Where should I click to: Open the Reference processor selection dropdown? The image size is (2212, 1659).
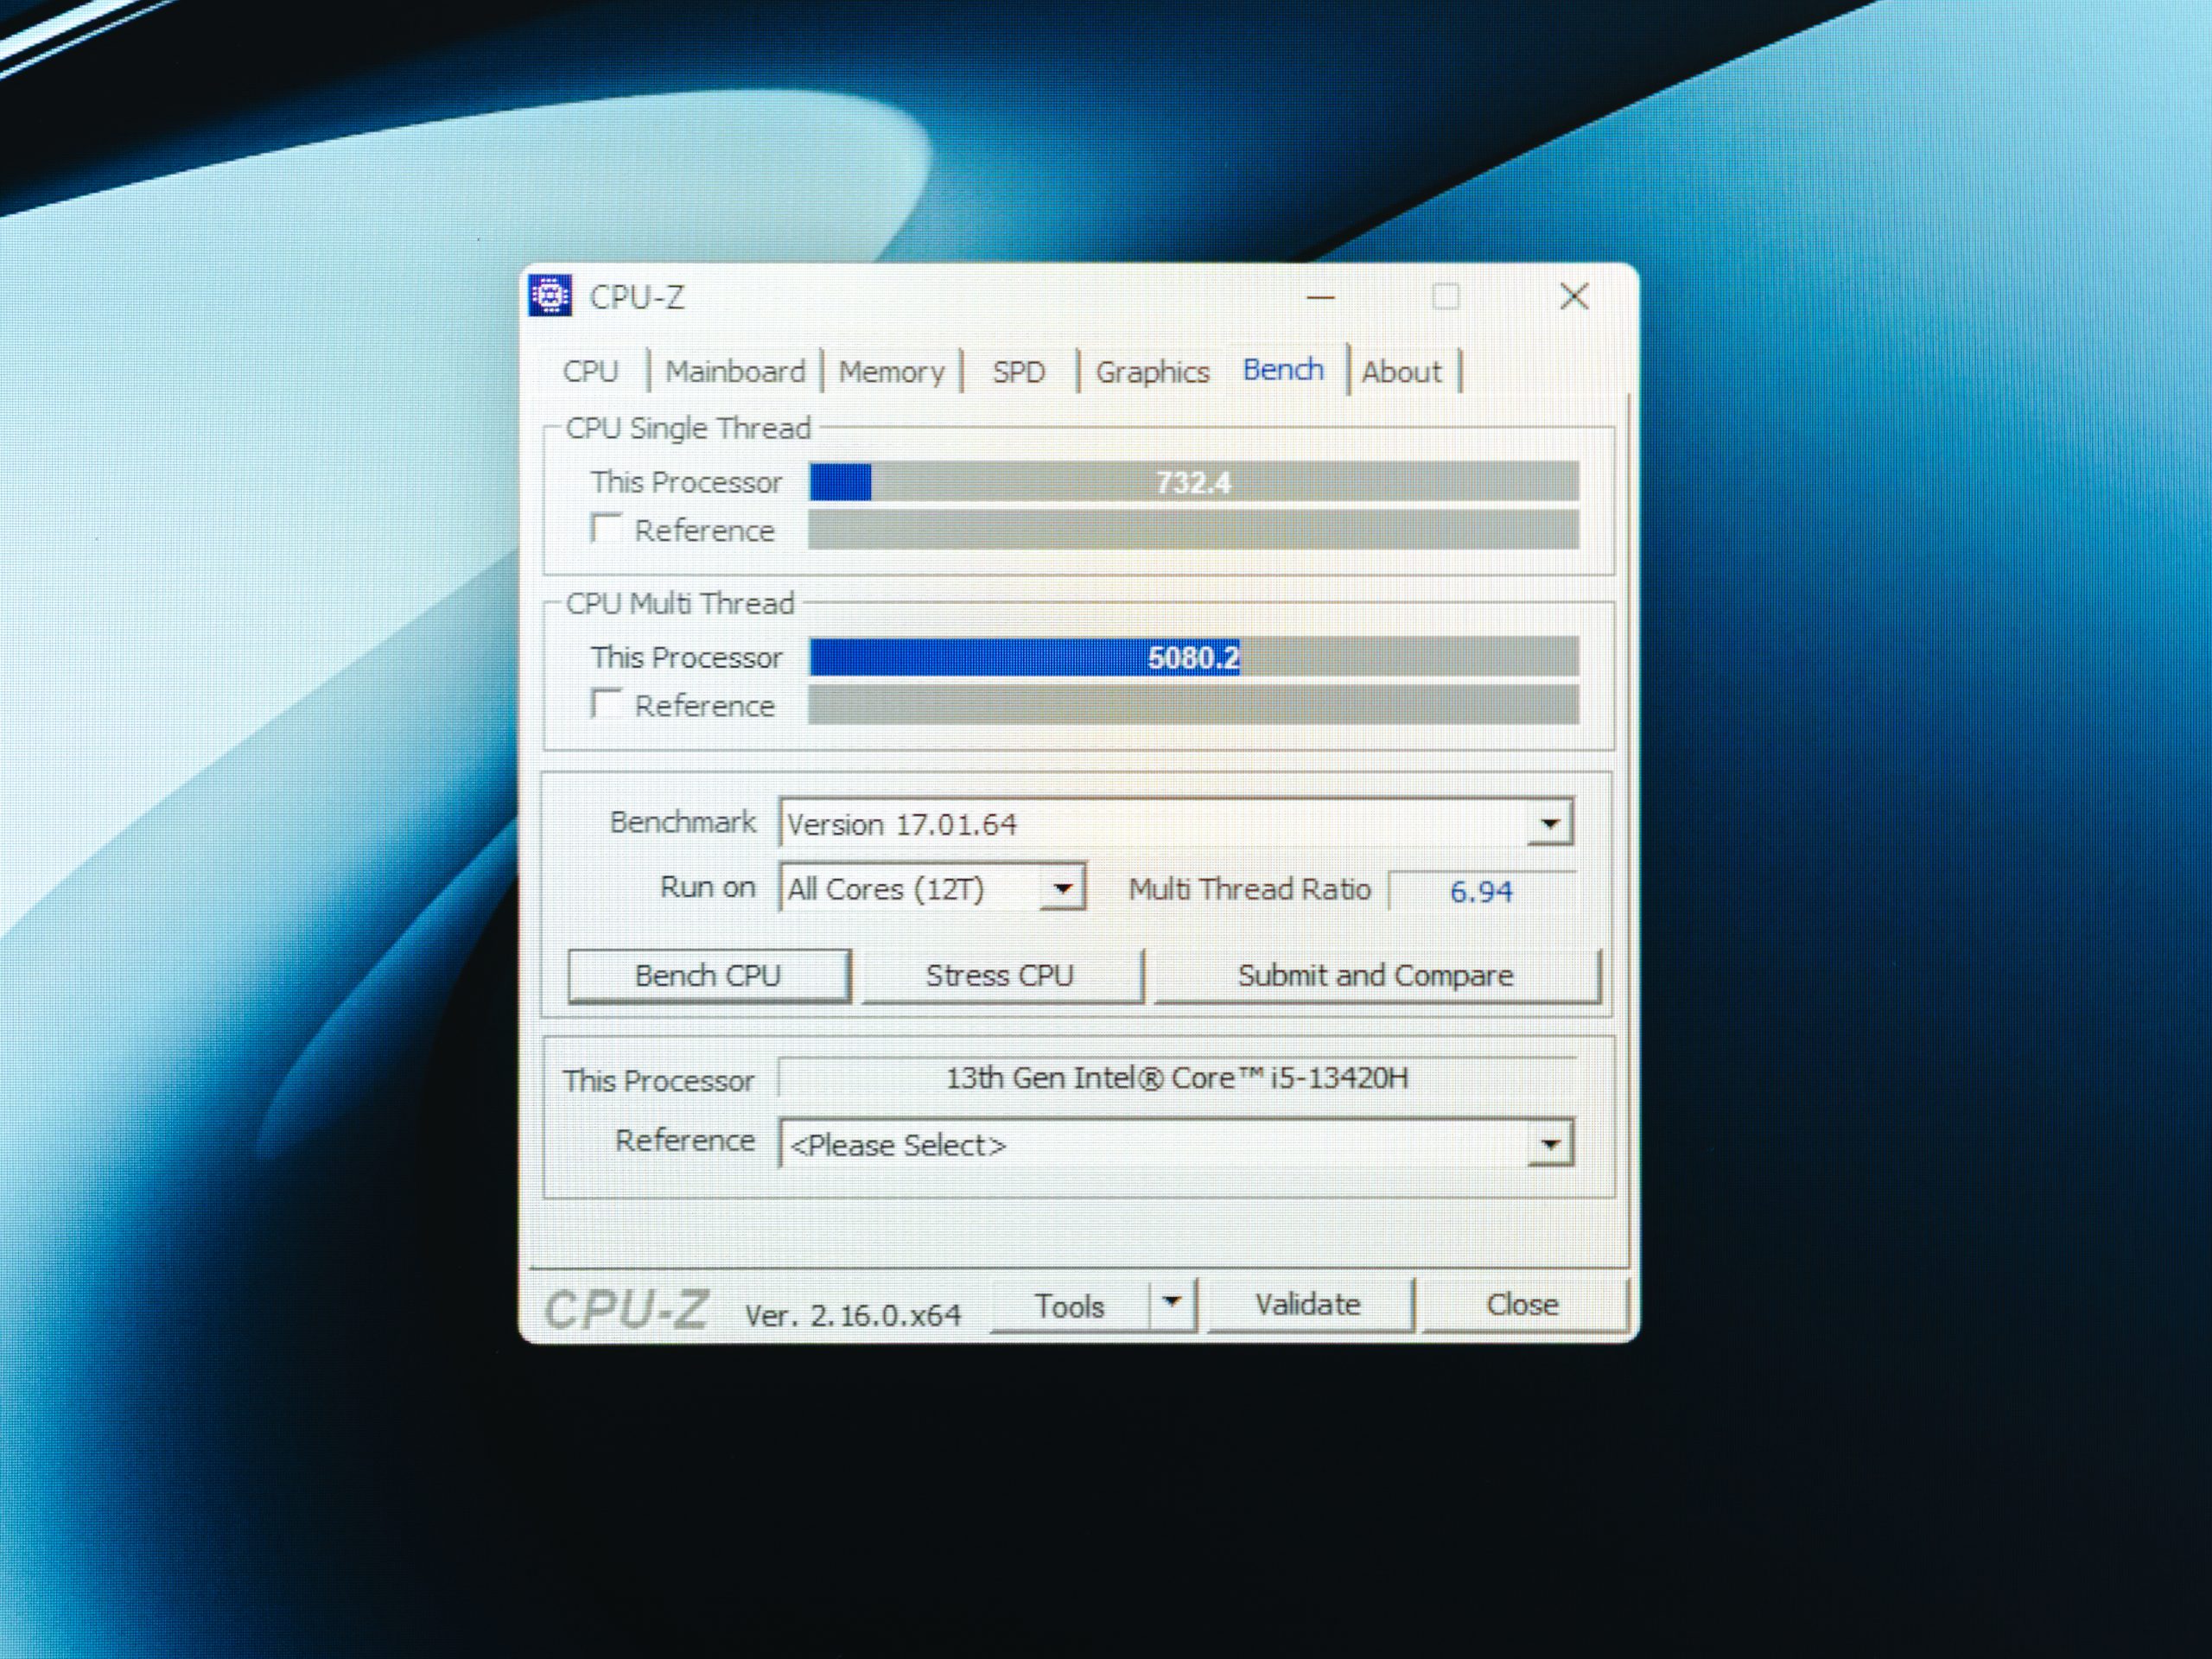1549,1144
